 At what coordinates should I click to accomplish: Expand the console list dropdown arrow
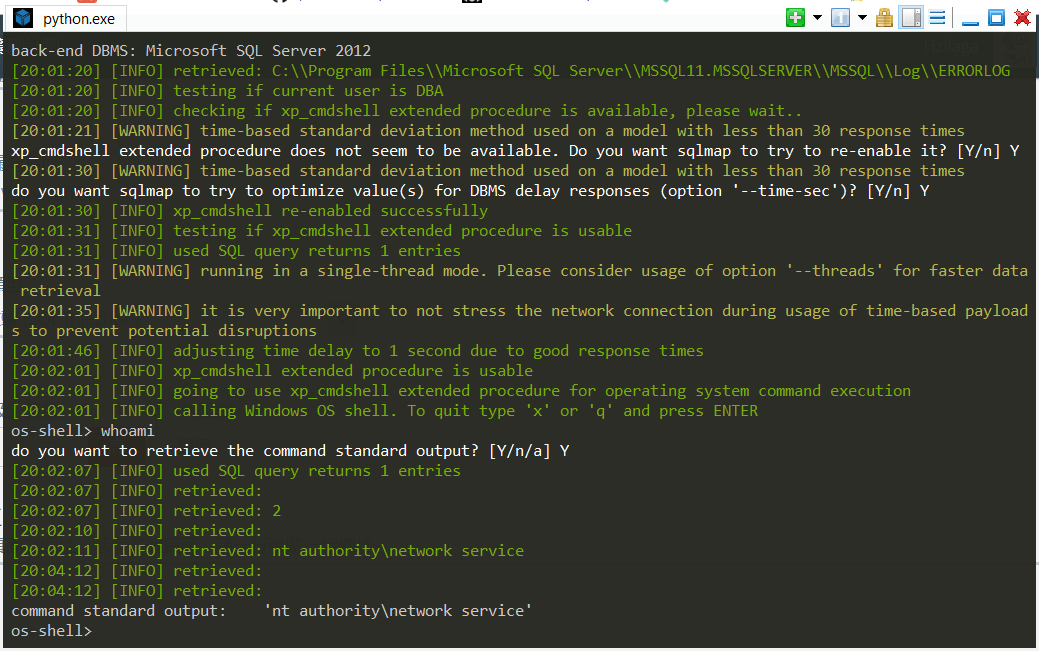pos(862,18)
